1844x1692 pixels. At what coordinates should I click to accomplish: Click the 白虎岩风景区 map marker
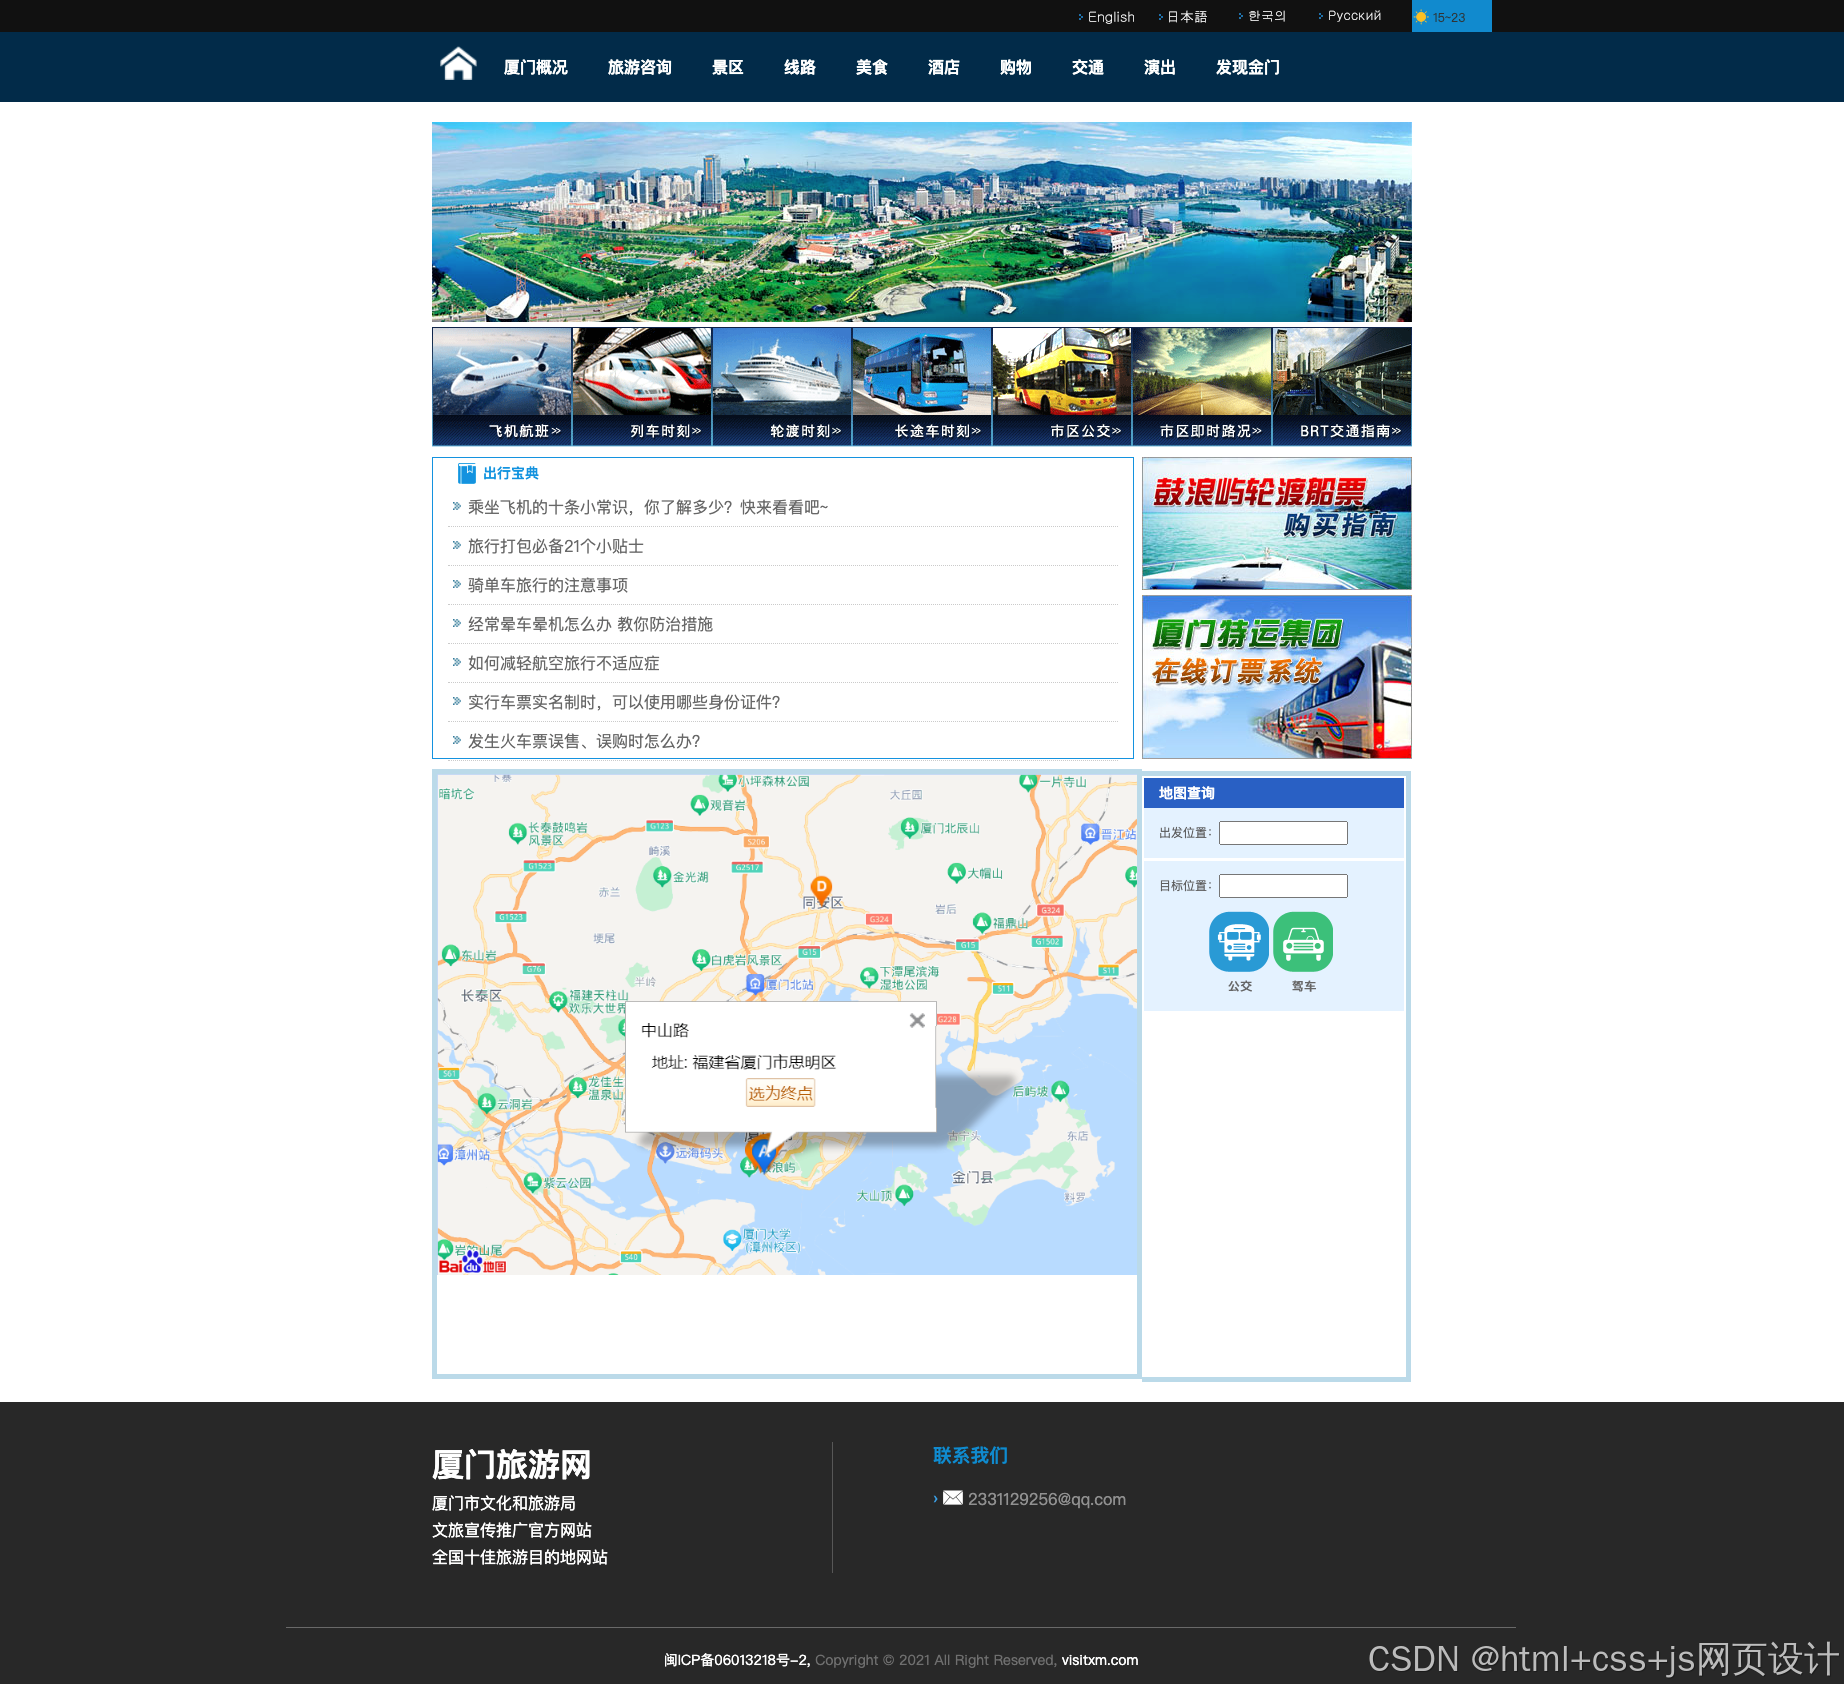[701, 959]
